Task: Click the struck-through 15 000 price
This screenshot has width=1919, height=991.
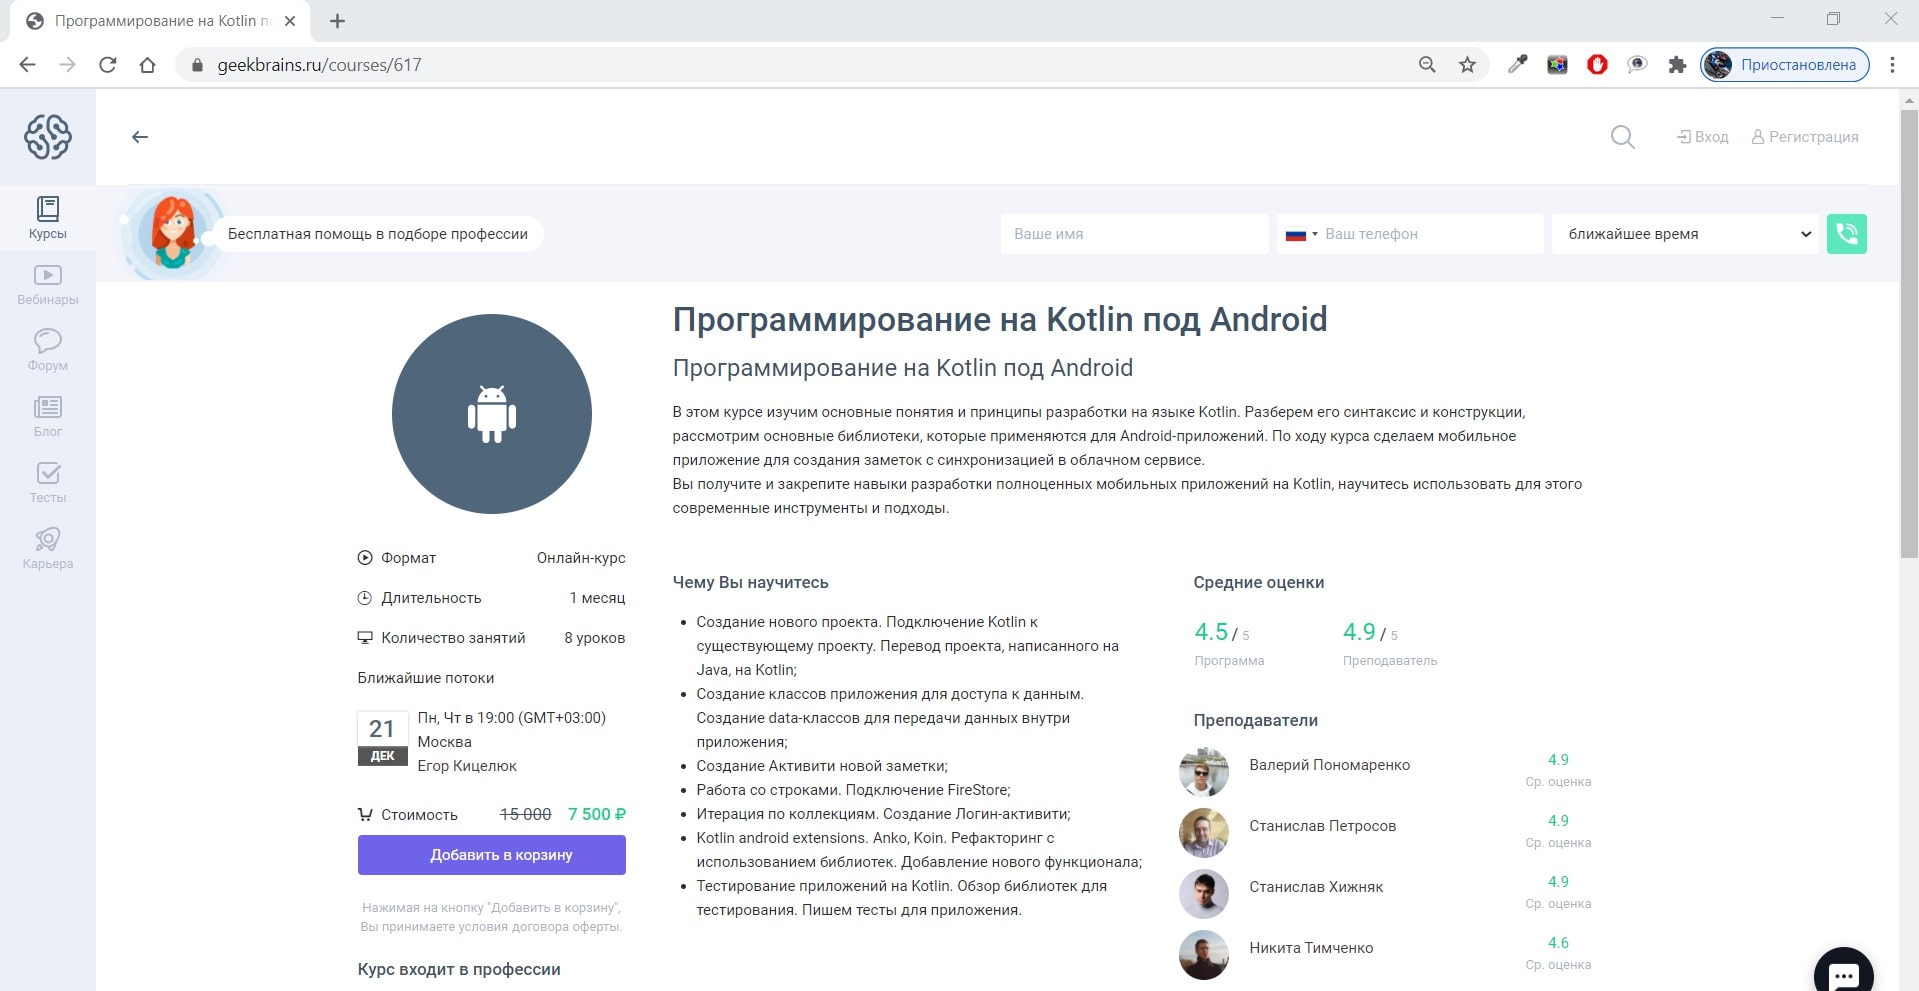Action: [525, 814]
